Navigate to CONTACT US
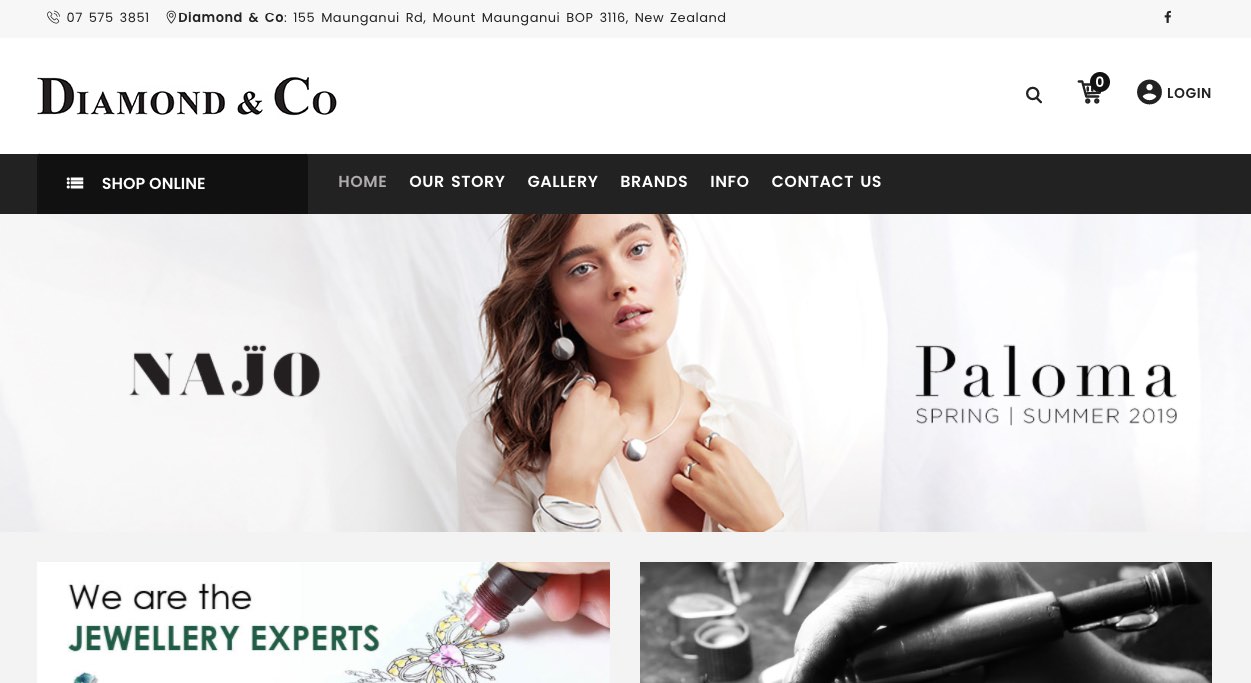This screenshot has height=683, width=1251. 826,181
